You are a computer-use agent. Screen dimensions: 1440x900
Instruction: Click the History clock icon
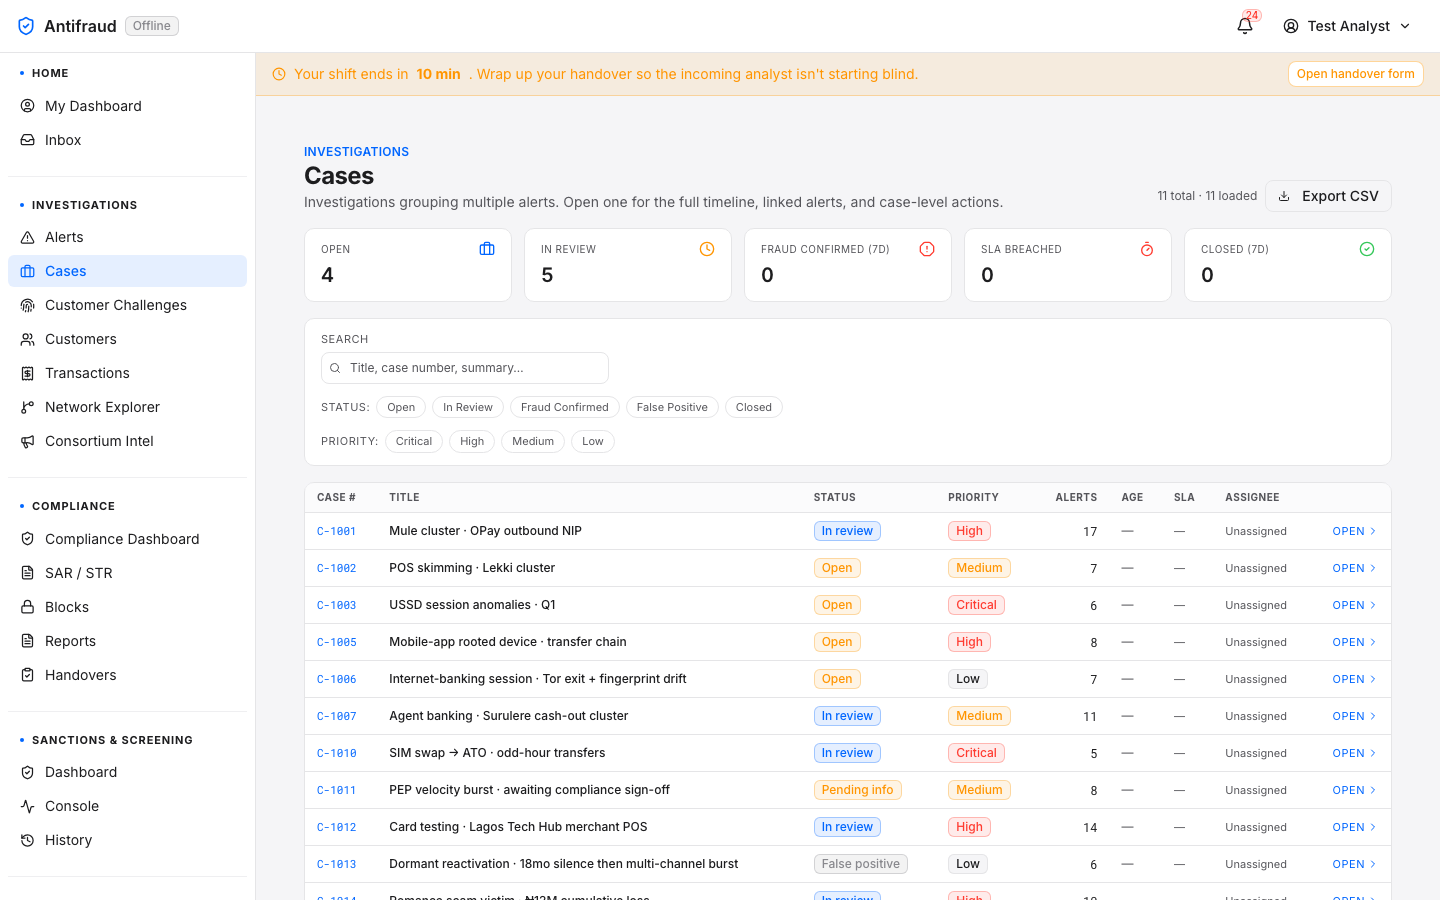tap(28, 840)
